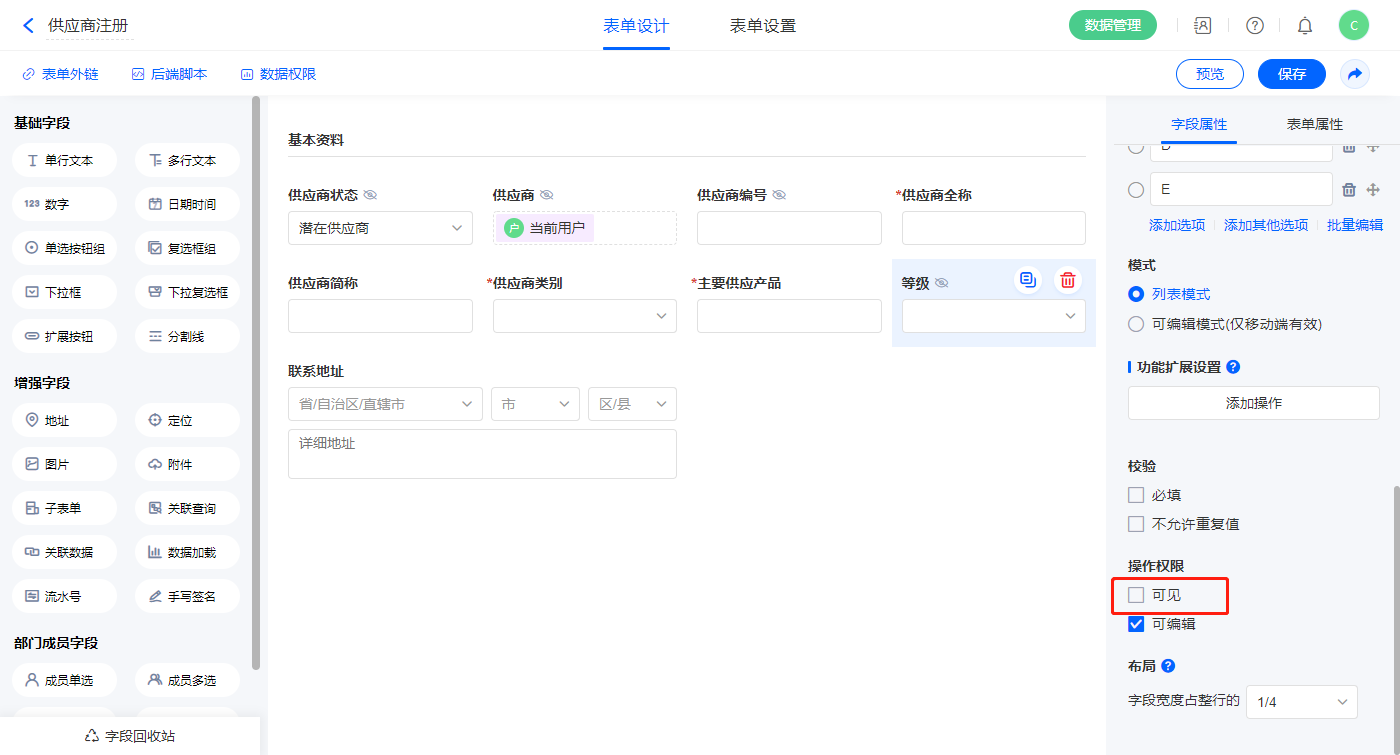Select 可编辑模式 radio button

click(1136, 324)
